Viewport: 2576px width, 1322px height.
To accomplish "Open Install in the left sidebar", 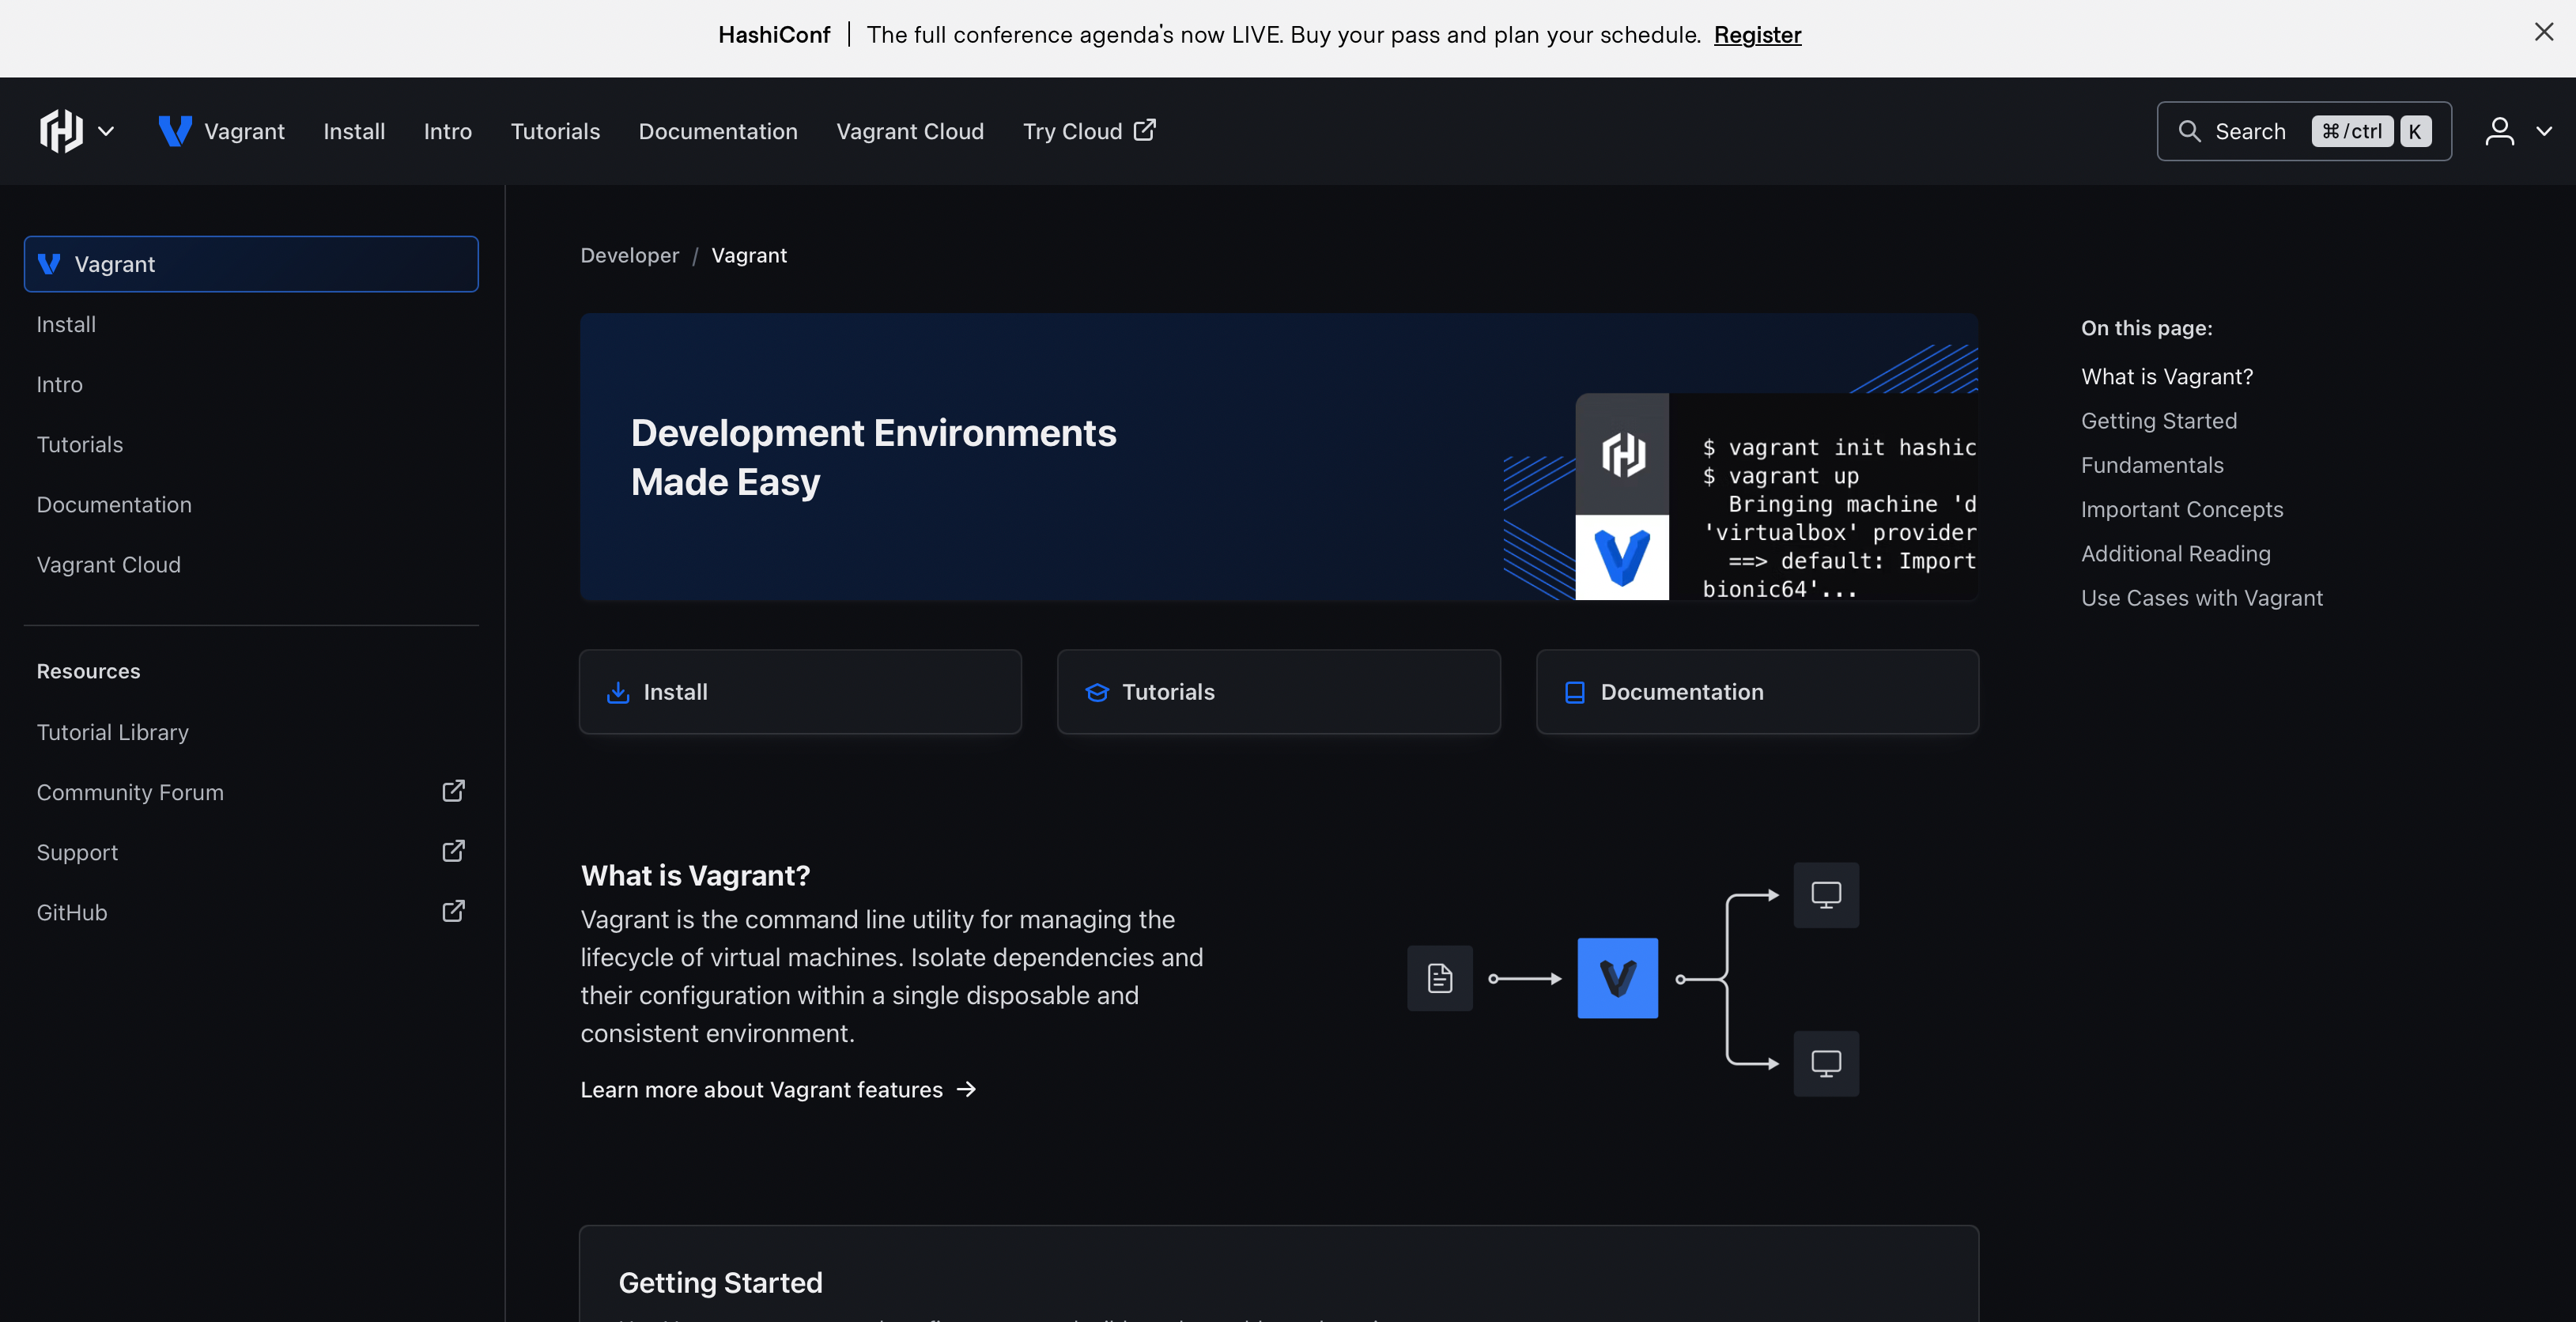I will tap(251, 324).
